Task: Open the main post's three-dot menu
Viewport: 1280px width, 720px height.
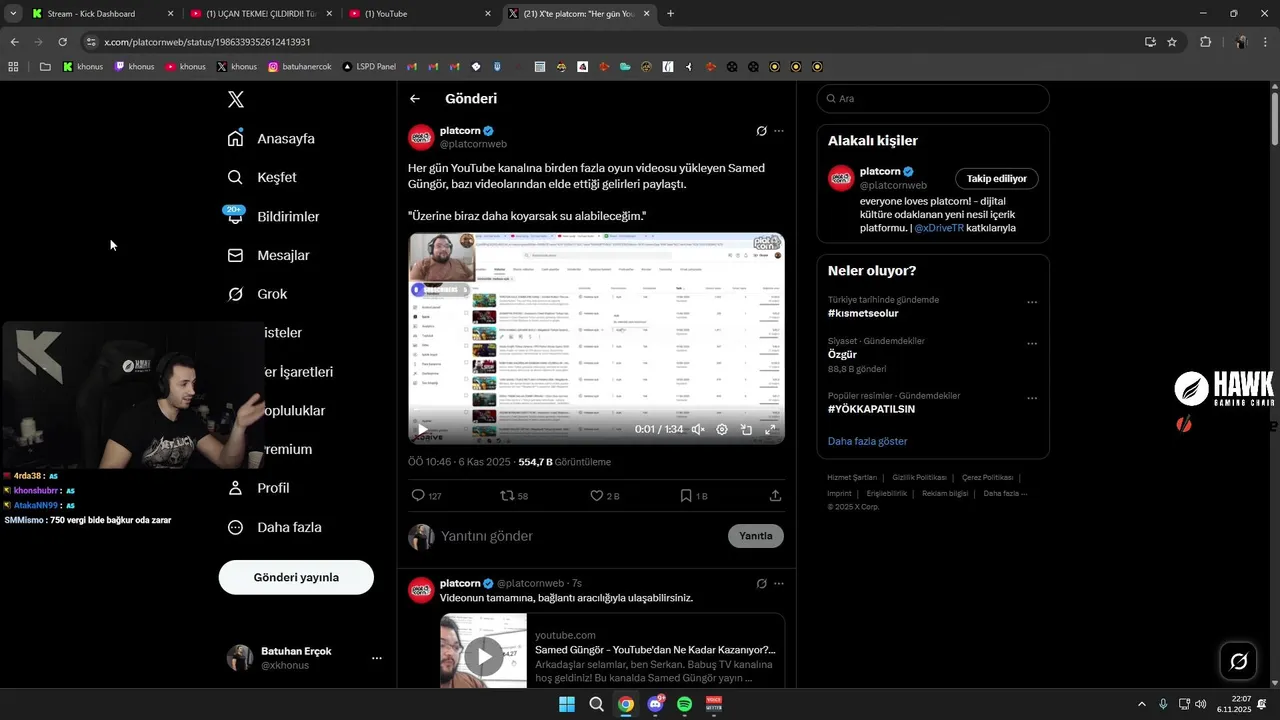Action: [779, 131]
